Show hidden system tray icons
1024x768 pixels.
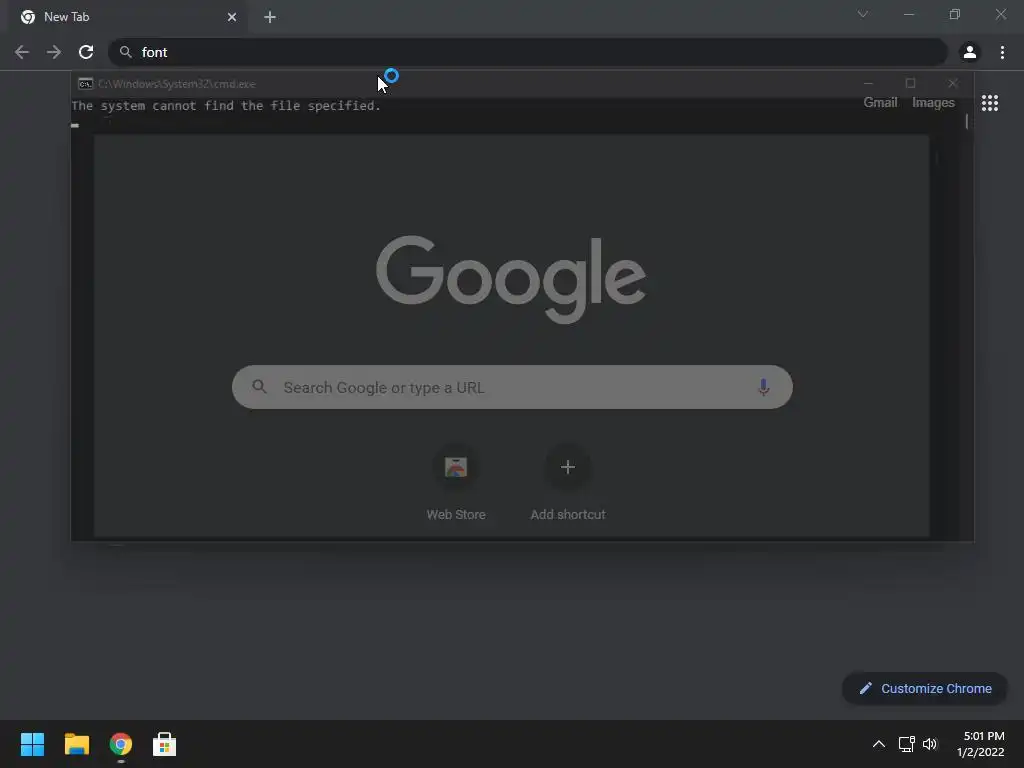pos(879,744)
